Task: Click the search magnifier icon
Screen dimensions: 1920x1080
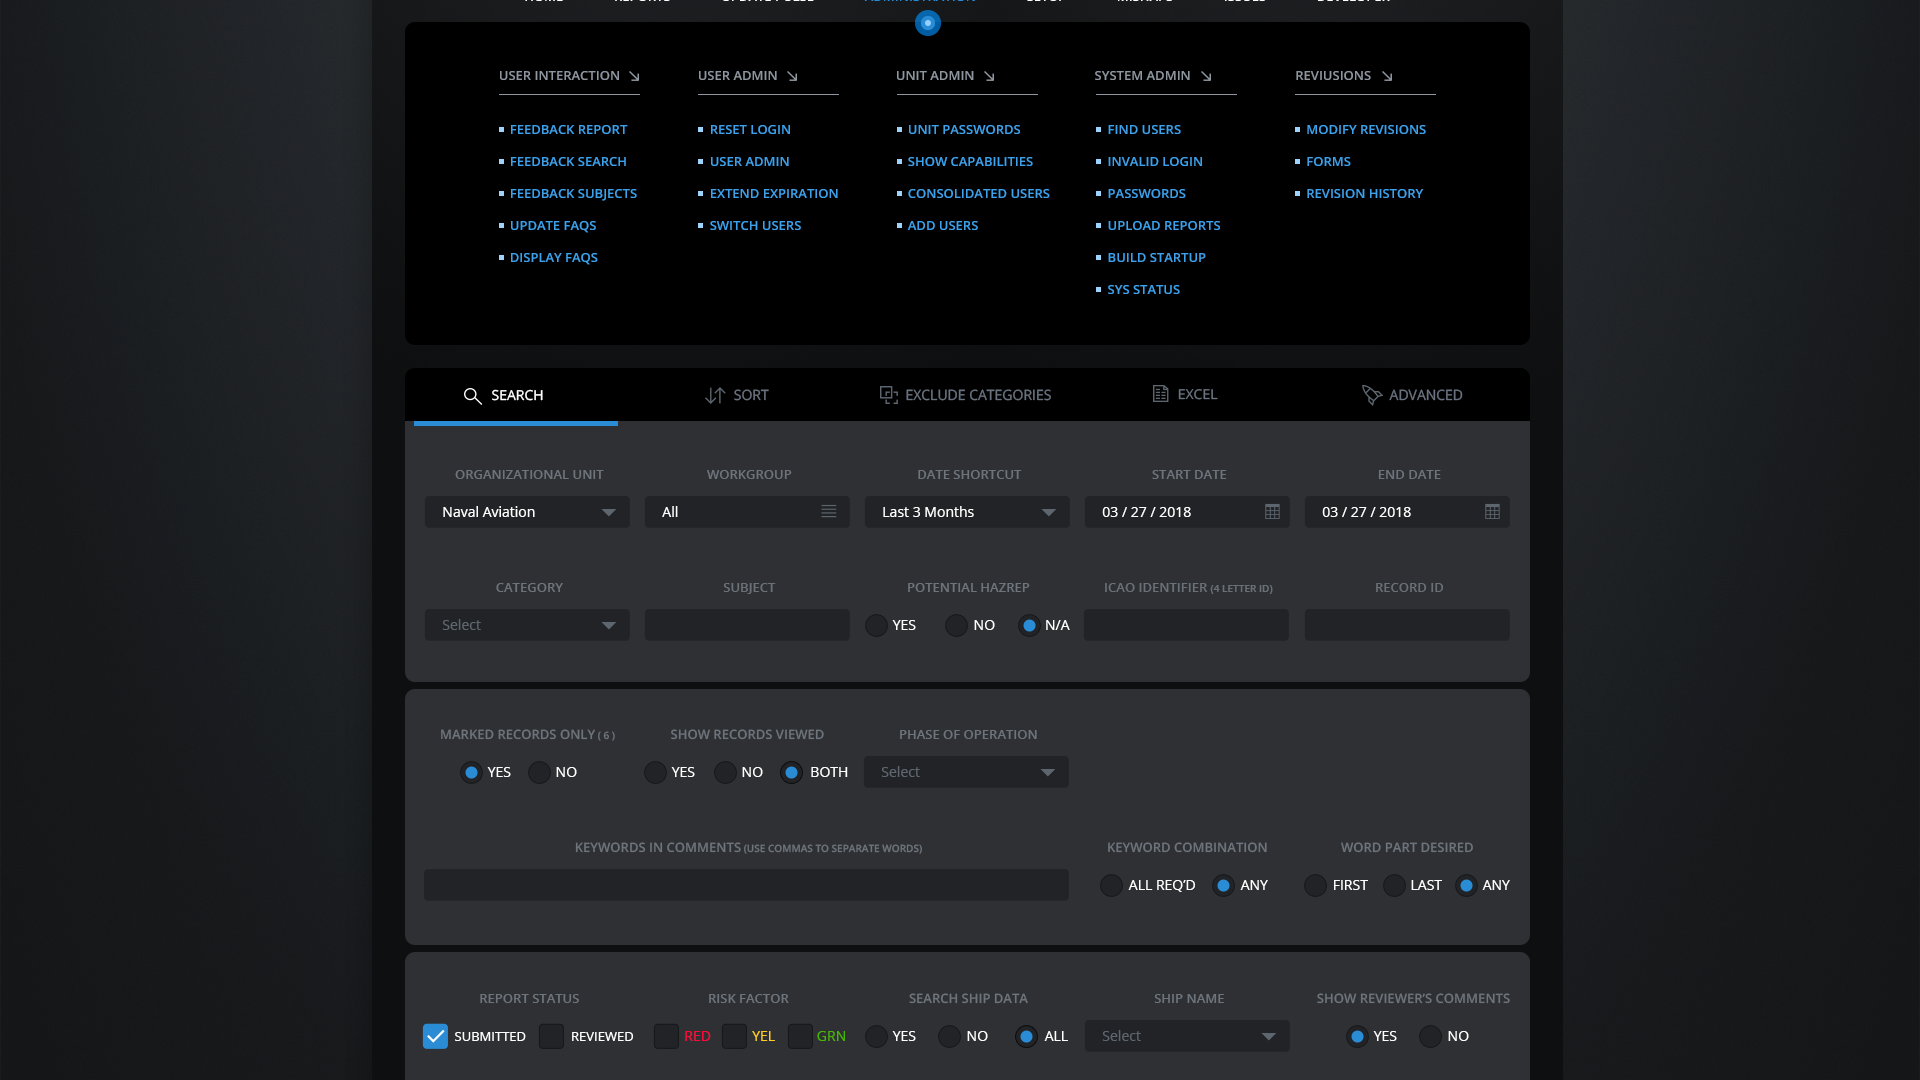Action: click(472, 396)
